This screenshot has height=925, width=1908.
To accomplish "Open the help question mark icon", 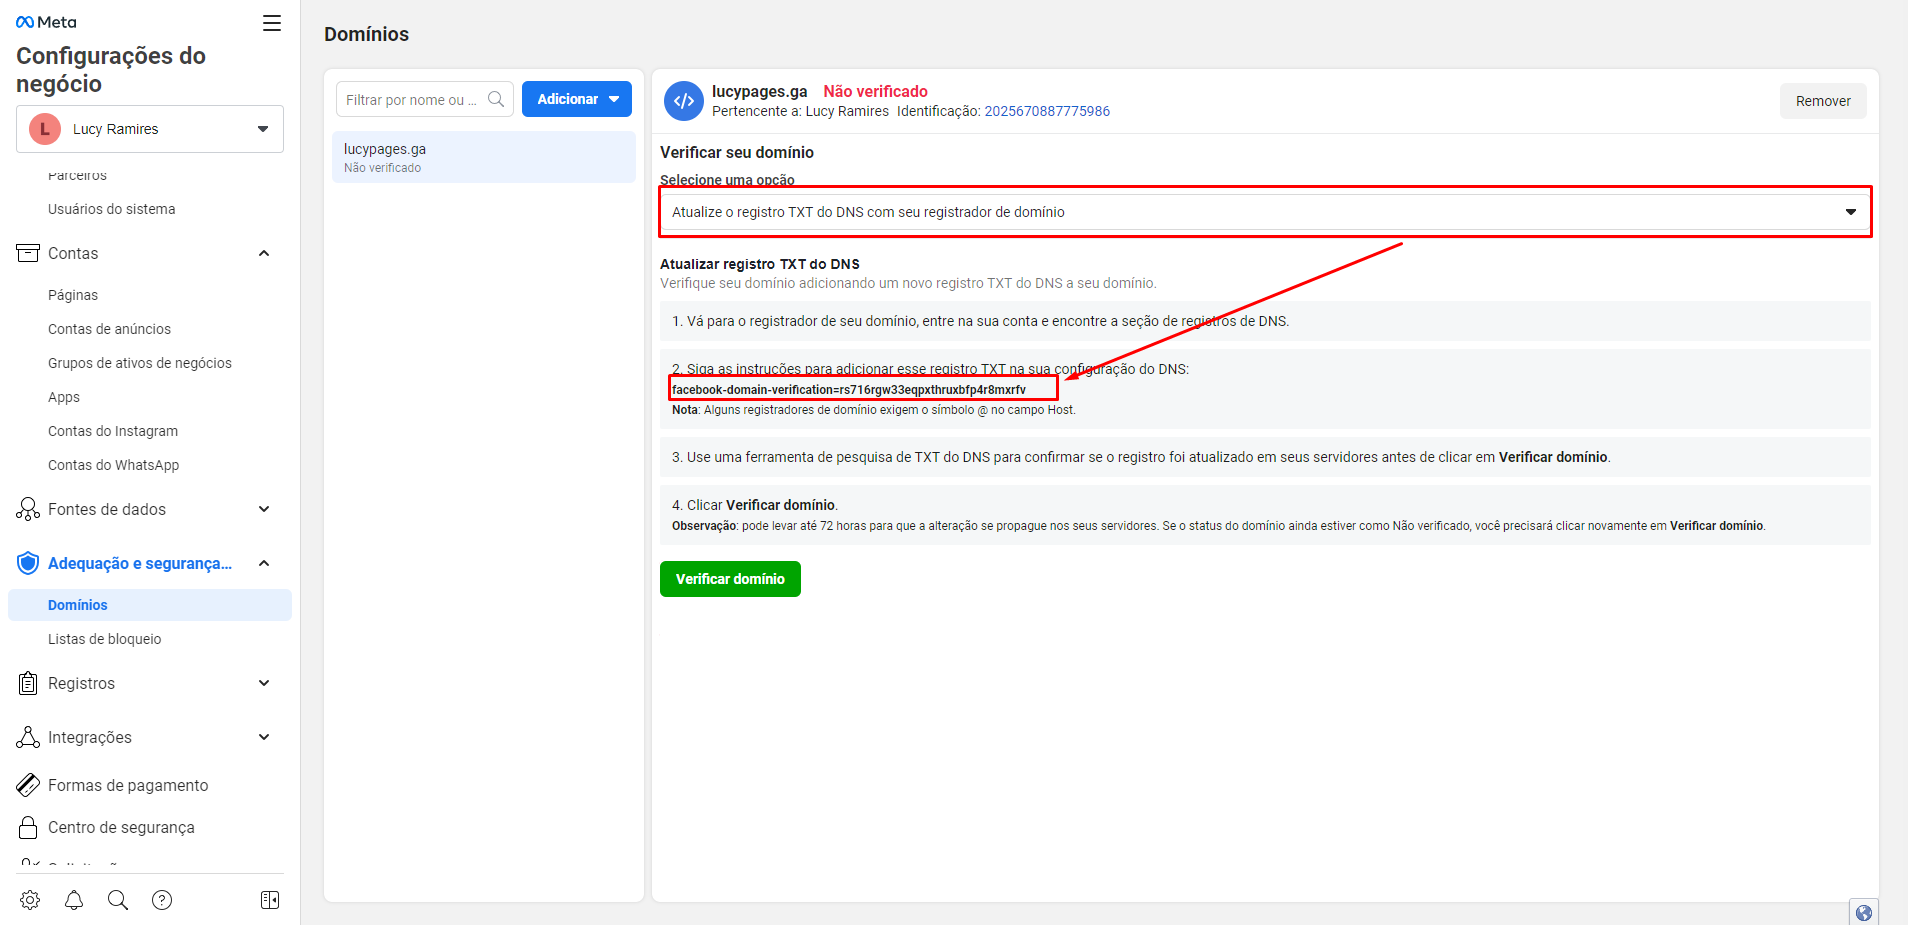I will 162,900.
